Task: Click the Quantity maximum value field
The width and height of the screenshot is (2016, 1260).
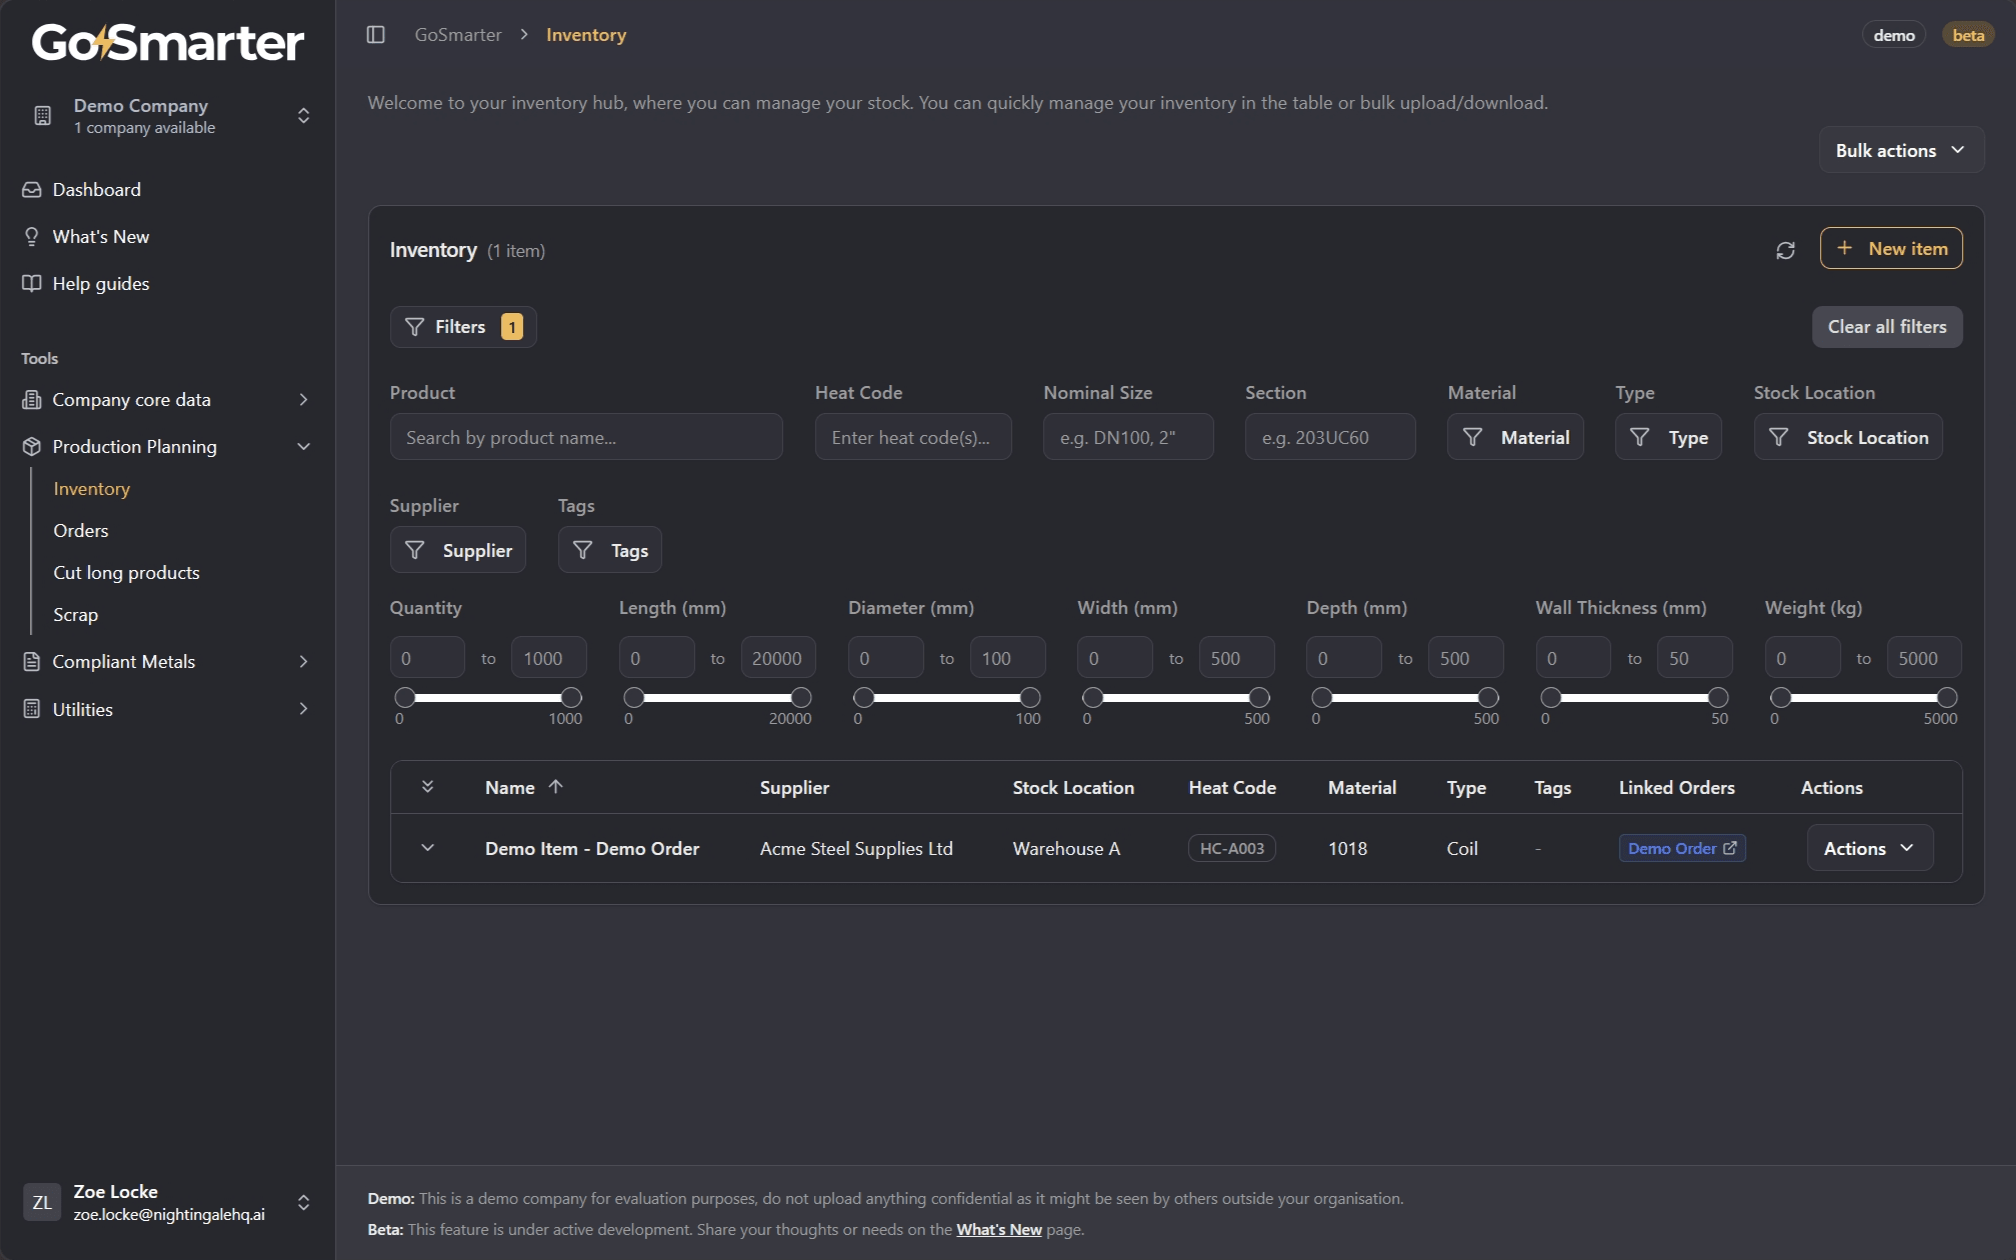Action: pyautogui.click(x=549, y=658)
